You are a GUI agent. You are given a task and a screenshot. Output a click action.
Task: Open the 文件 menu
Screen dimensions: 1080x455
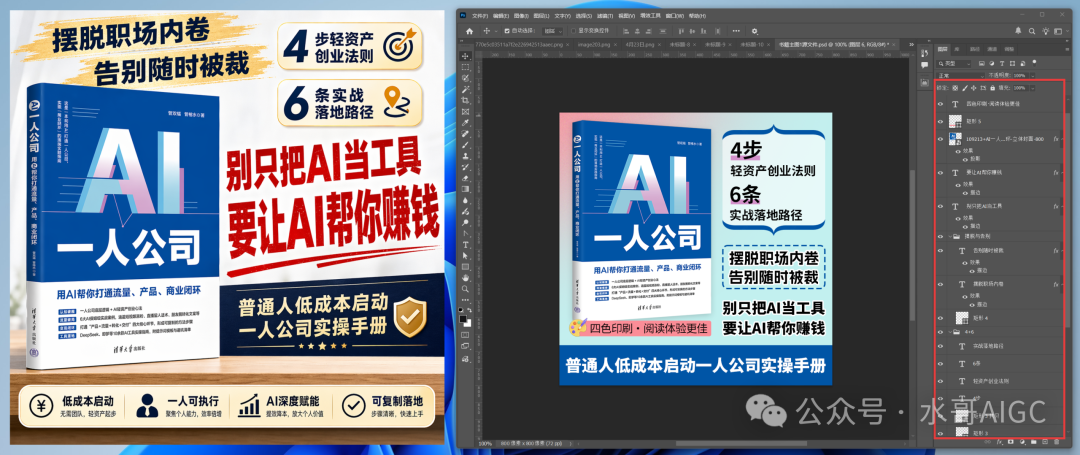point(480,16)
